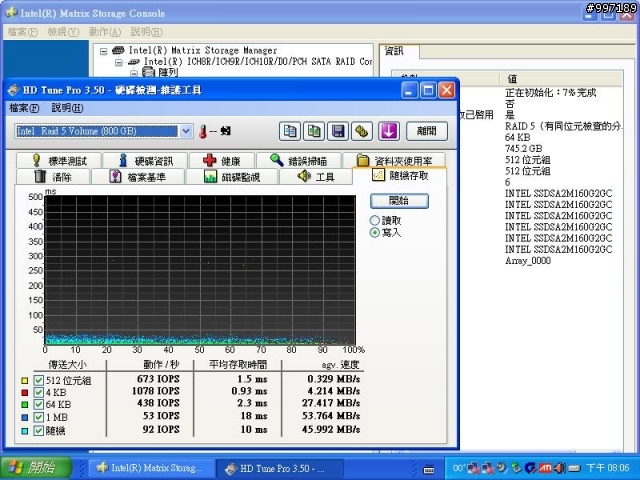Open Storage Console 說明 Help menu

click(x=147, y=31)
